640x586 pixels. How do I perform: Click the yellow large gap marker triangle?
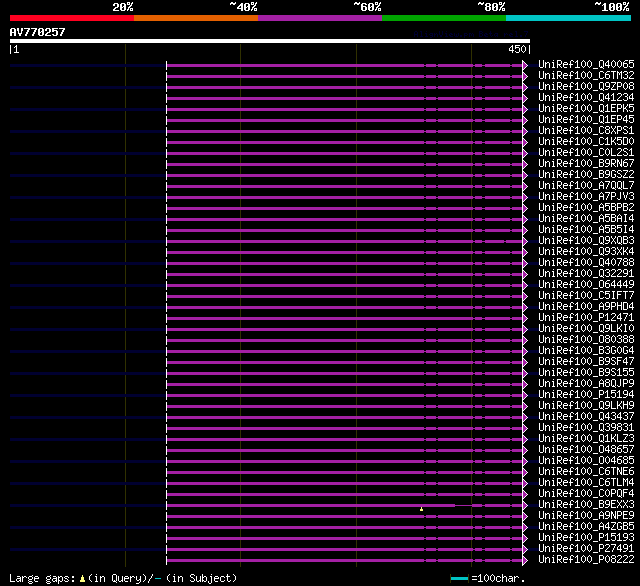(x=422, y=509)
